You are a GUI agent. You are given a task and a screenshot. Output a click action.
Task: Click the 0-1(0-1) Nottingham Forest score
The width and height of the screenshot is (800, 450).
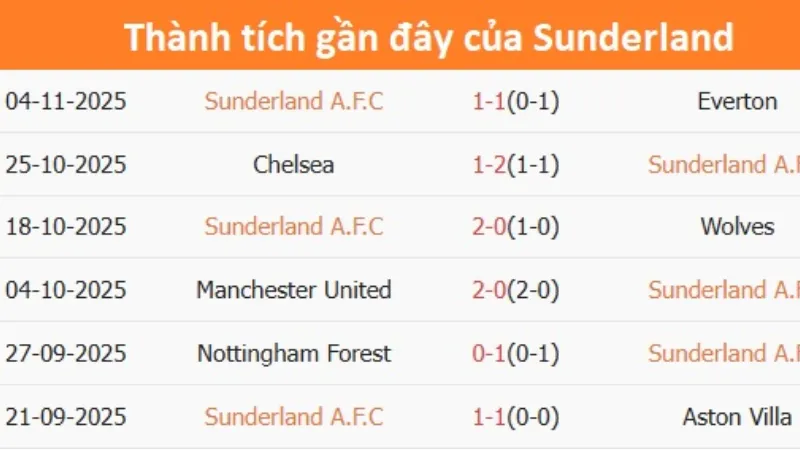point(515,353)
